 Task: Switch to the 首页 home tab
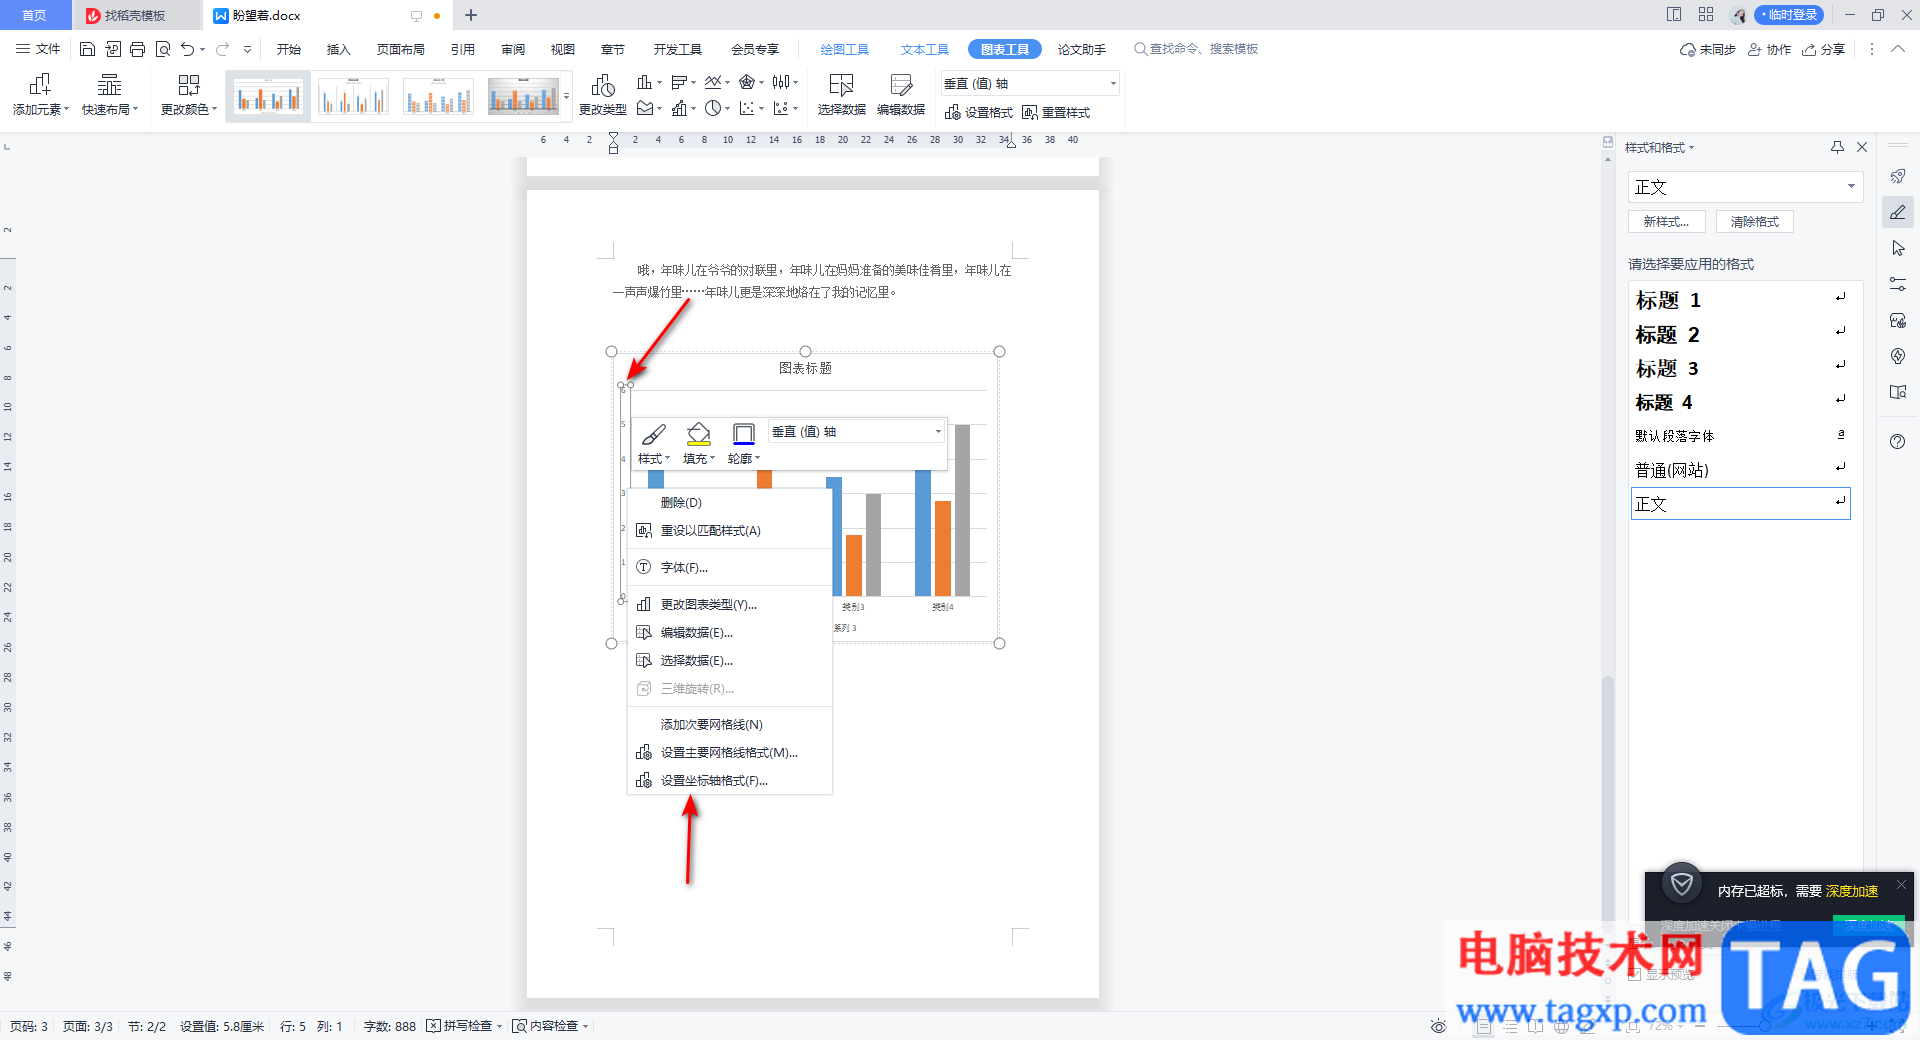[x=35, y=15]
